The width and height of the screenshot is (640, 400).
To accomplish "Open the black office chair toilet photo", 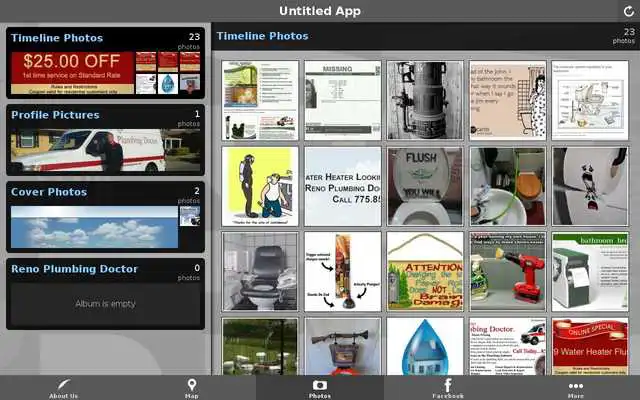I will tap(260, 272).
